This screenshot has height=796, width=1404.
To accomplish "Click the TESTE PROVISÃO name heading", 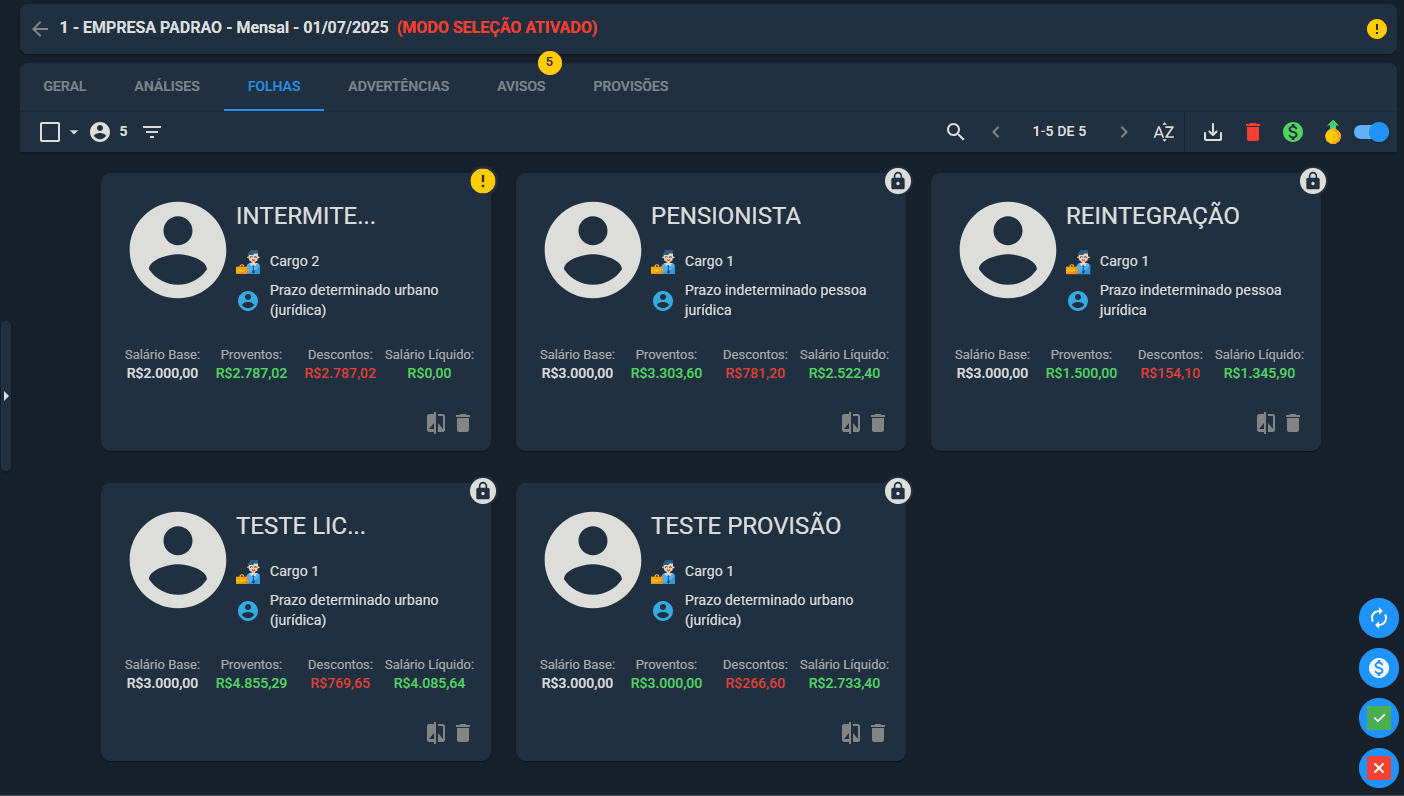I will [746, 526].
